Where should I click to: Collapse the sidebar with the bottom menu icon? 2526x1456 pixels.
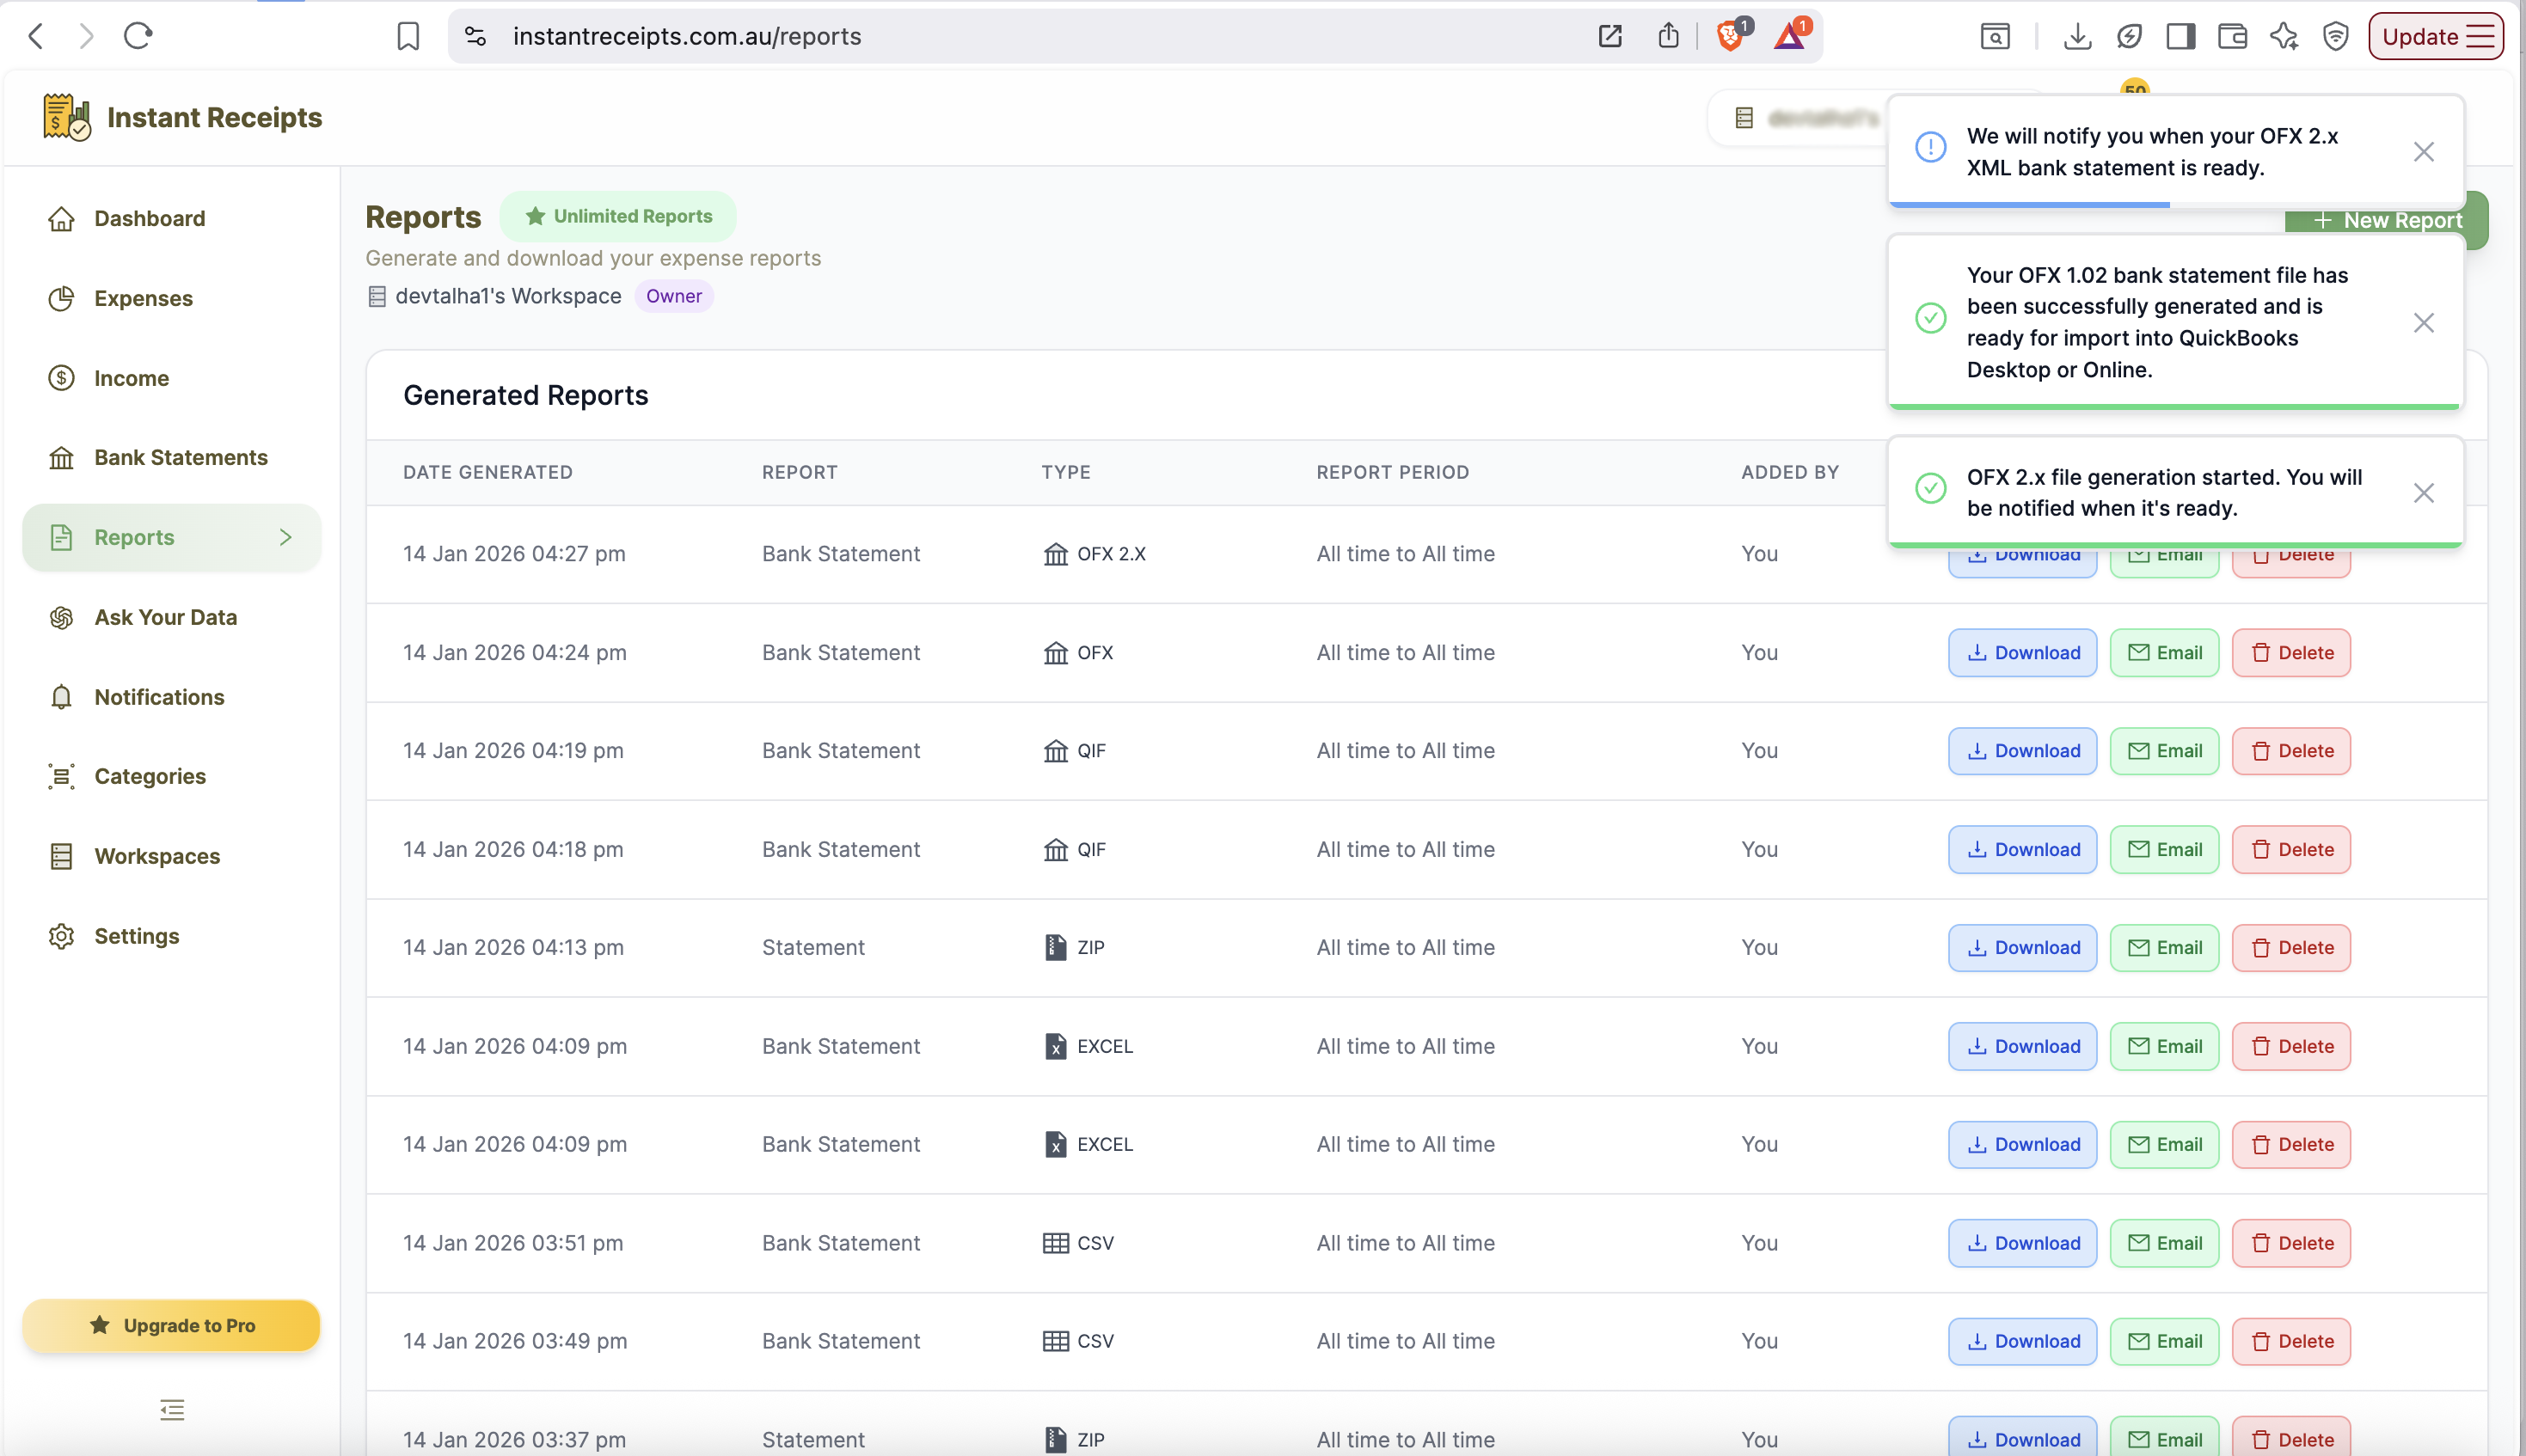pyautogui.click(x=172, y=1410)
